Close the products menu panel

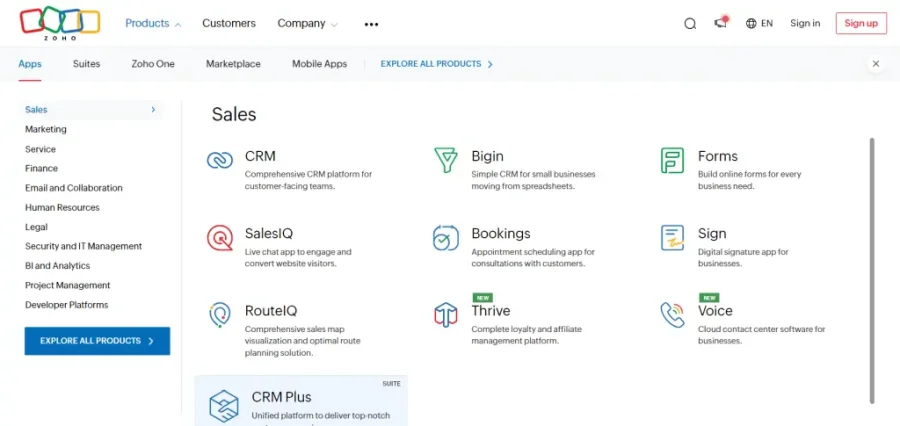(876, 64)
